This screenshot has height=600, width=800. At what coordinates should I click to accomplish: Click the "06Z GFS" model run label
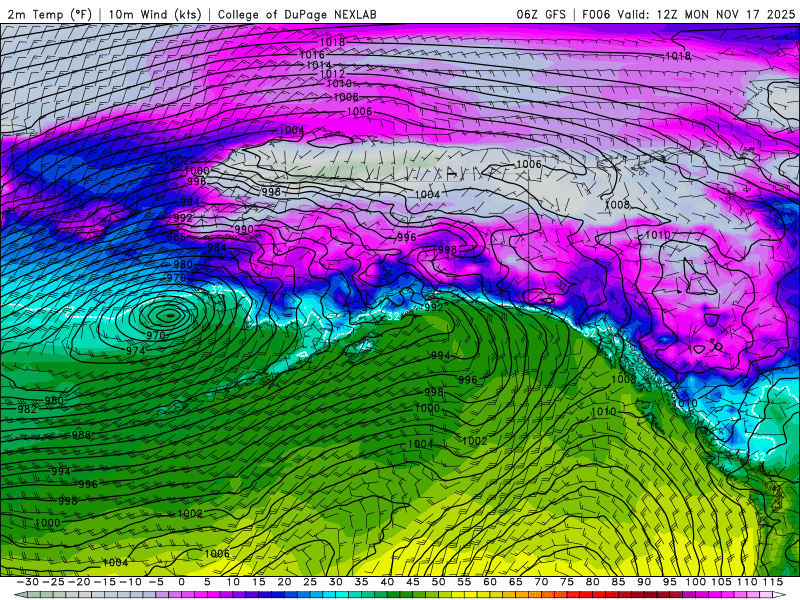pyautogui.click(x=541, y=14)
